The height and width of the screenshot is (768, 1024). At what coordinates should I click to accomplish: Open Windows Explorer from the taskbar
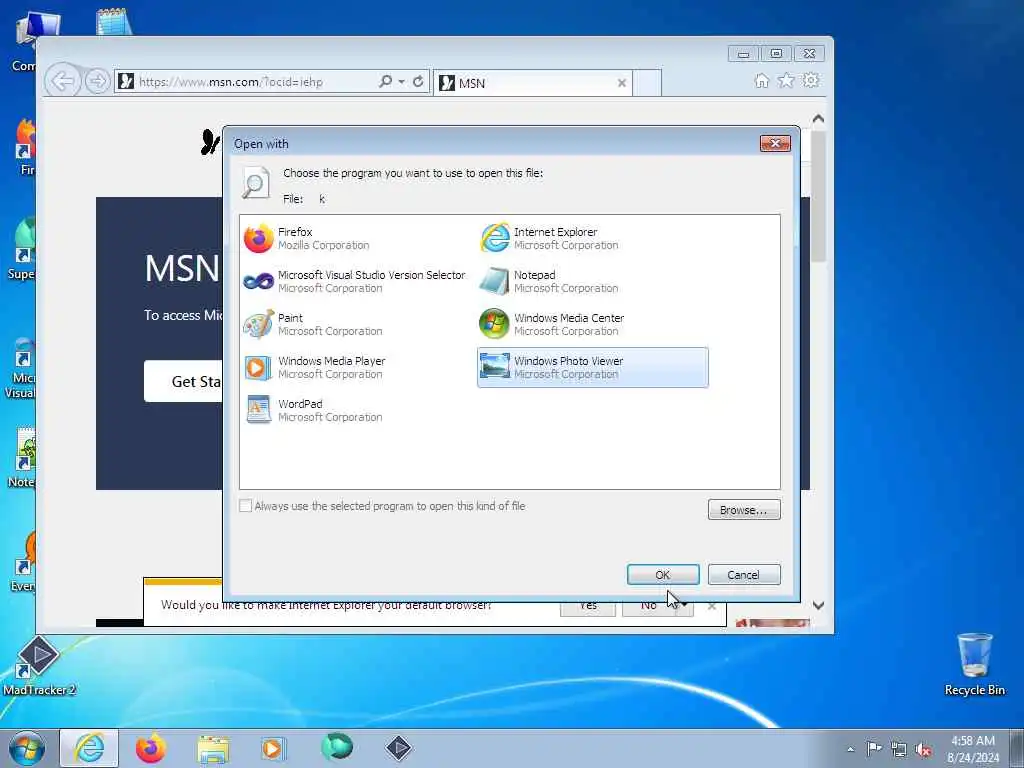pyautogui.click(x=213, y=749)
